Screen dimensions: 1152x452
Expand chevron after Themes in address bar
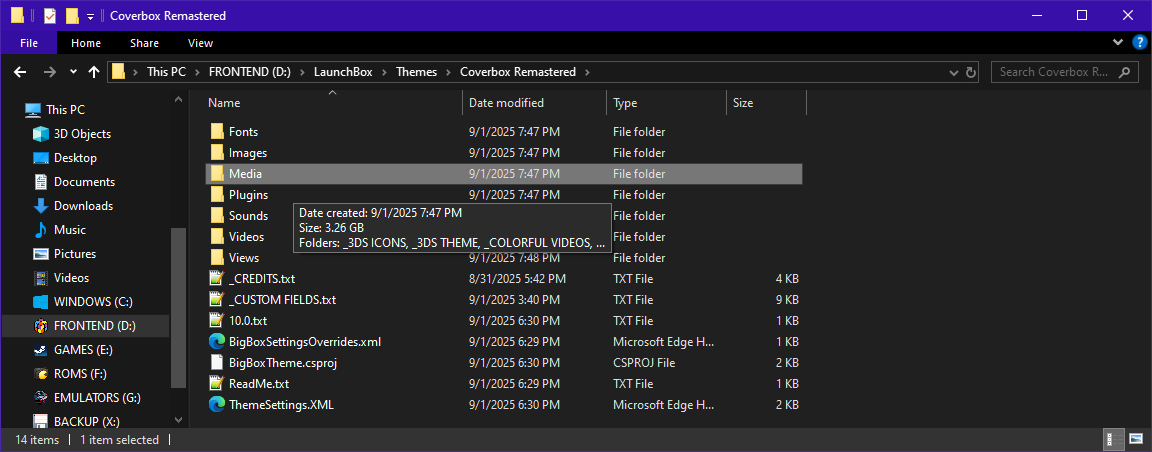click(447, 72)
